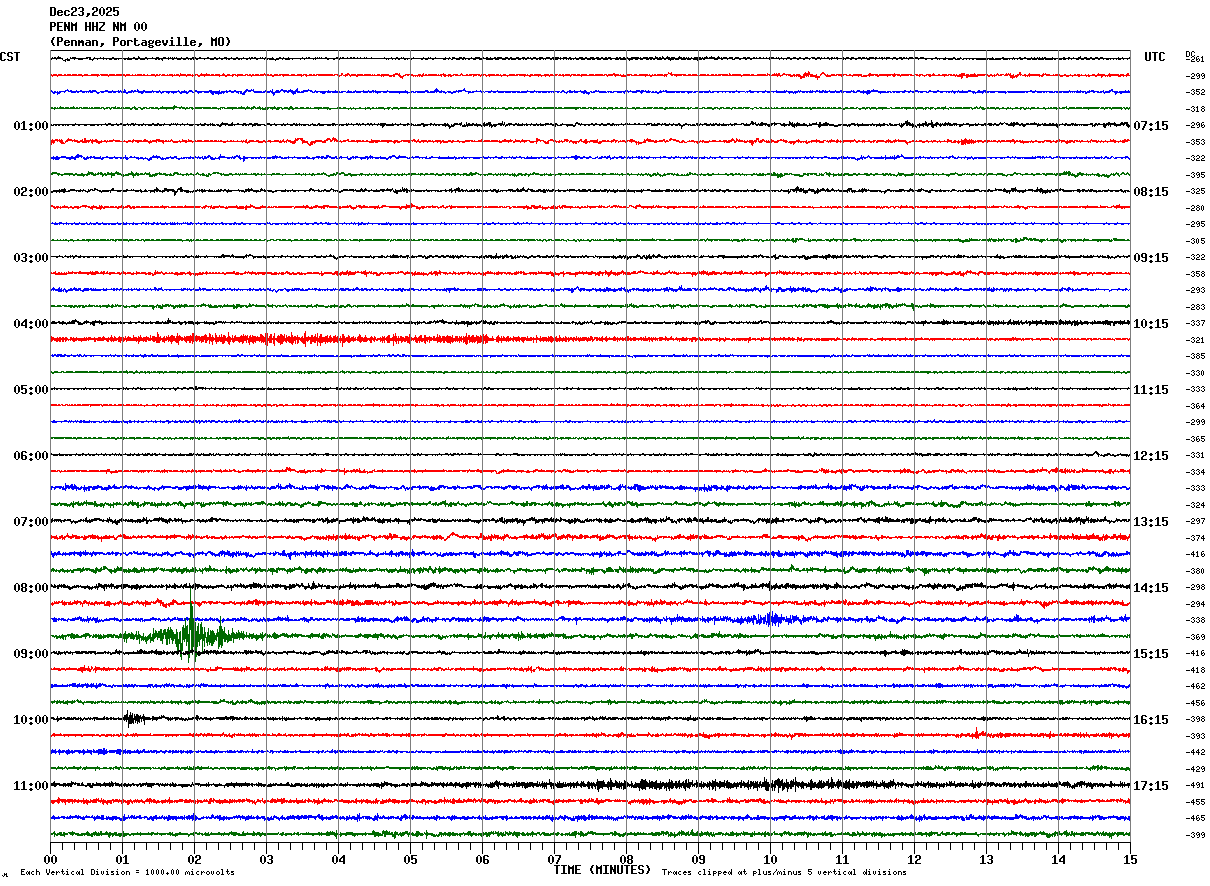This screenshot has height=886, width=1210.
Task: Click the "09:15" UTC time label
Action: [1151, 258]
